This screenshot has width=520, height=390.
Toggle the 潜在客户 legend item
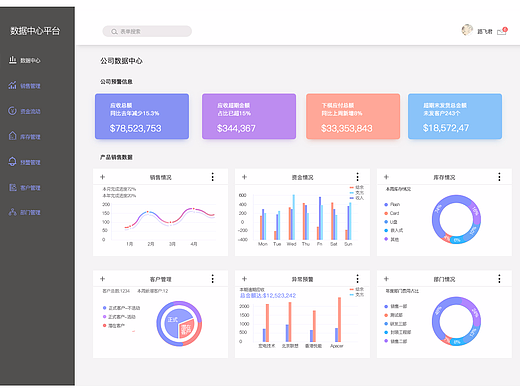click(114, 325)
